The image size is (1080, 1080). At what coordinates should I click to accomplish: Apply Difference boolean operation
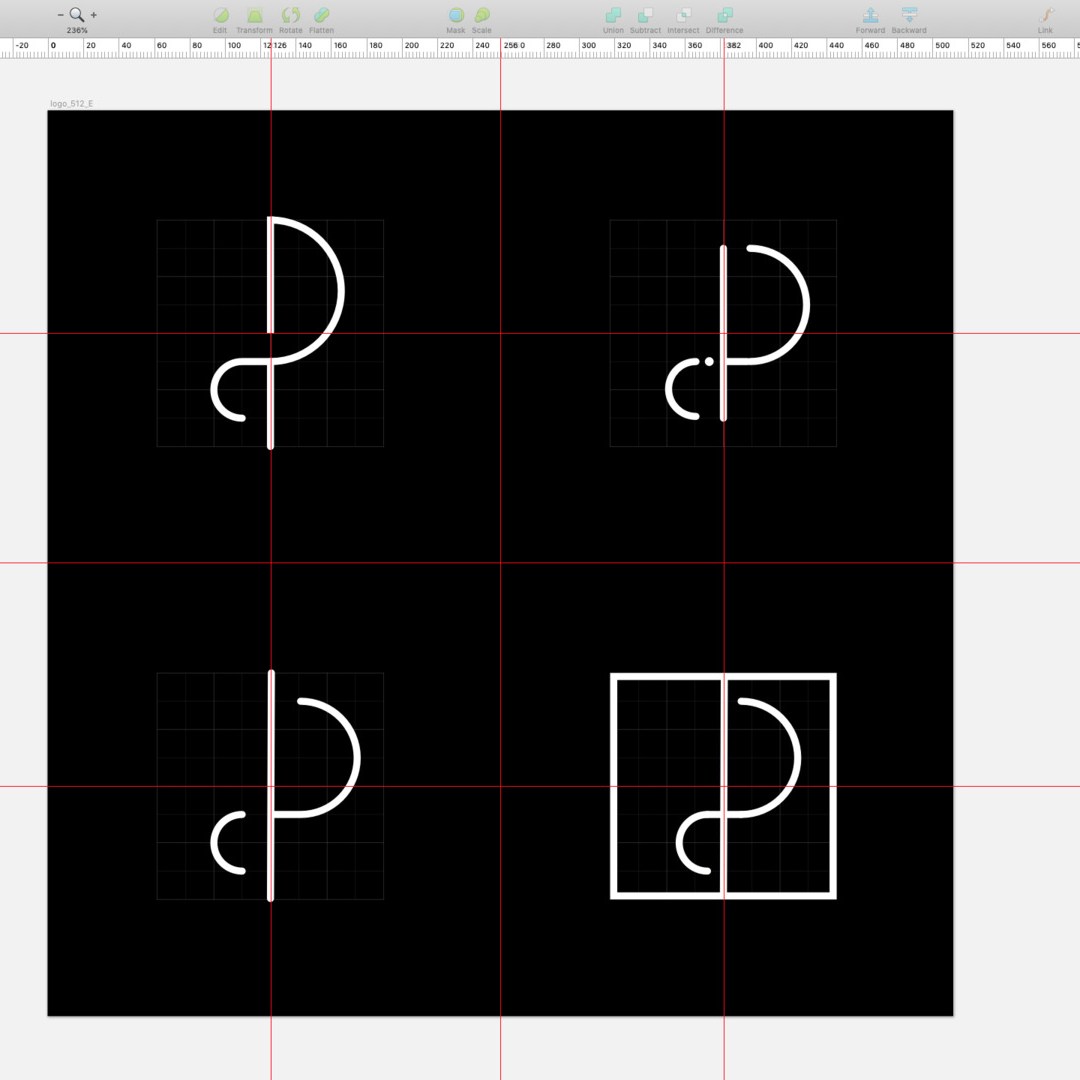725,15
